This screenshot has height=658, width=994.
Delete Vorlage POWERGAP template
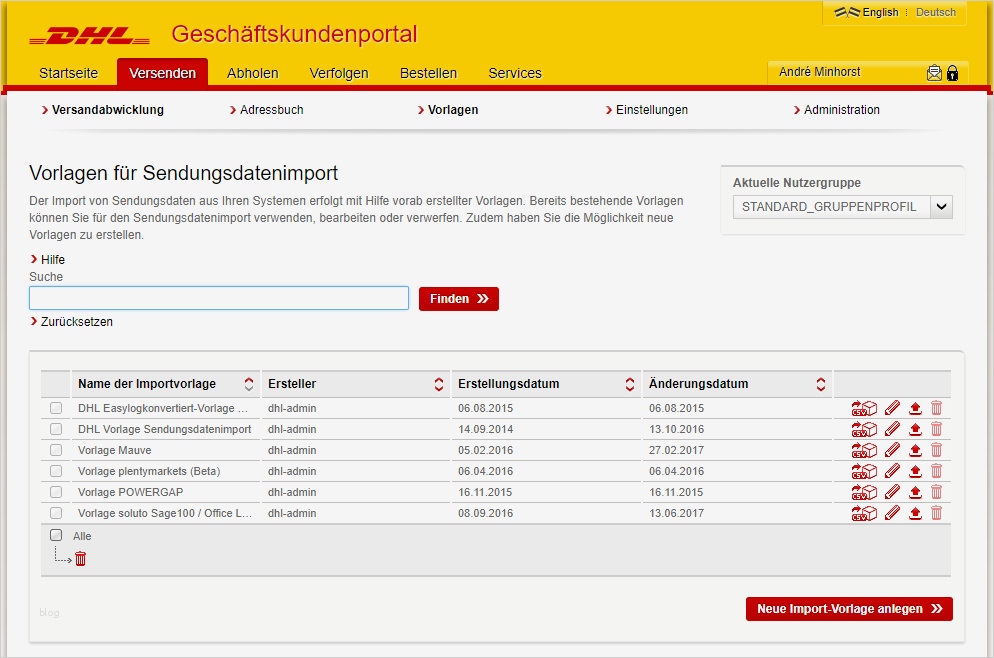coord(936,492)
